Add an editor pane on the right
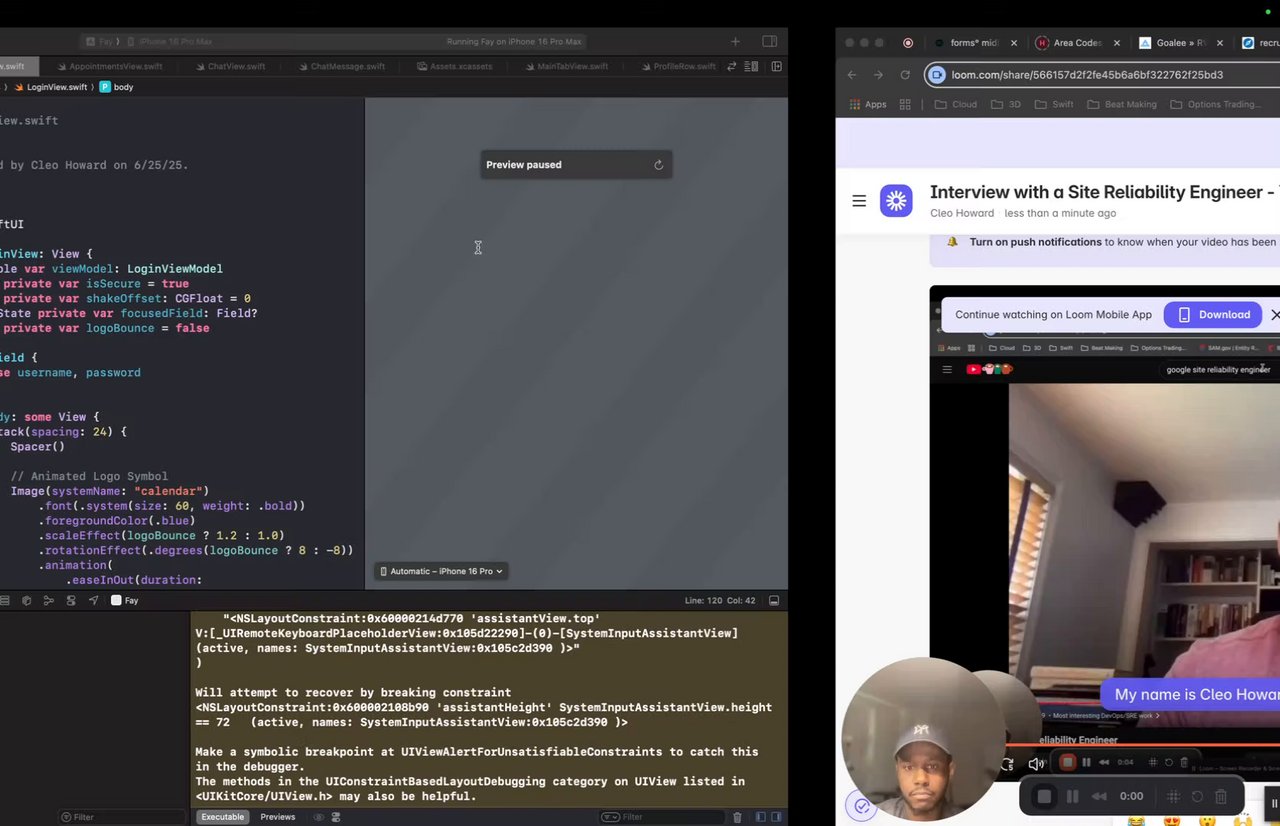1280x826 pixels. click(x=776, y=66)
